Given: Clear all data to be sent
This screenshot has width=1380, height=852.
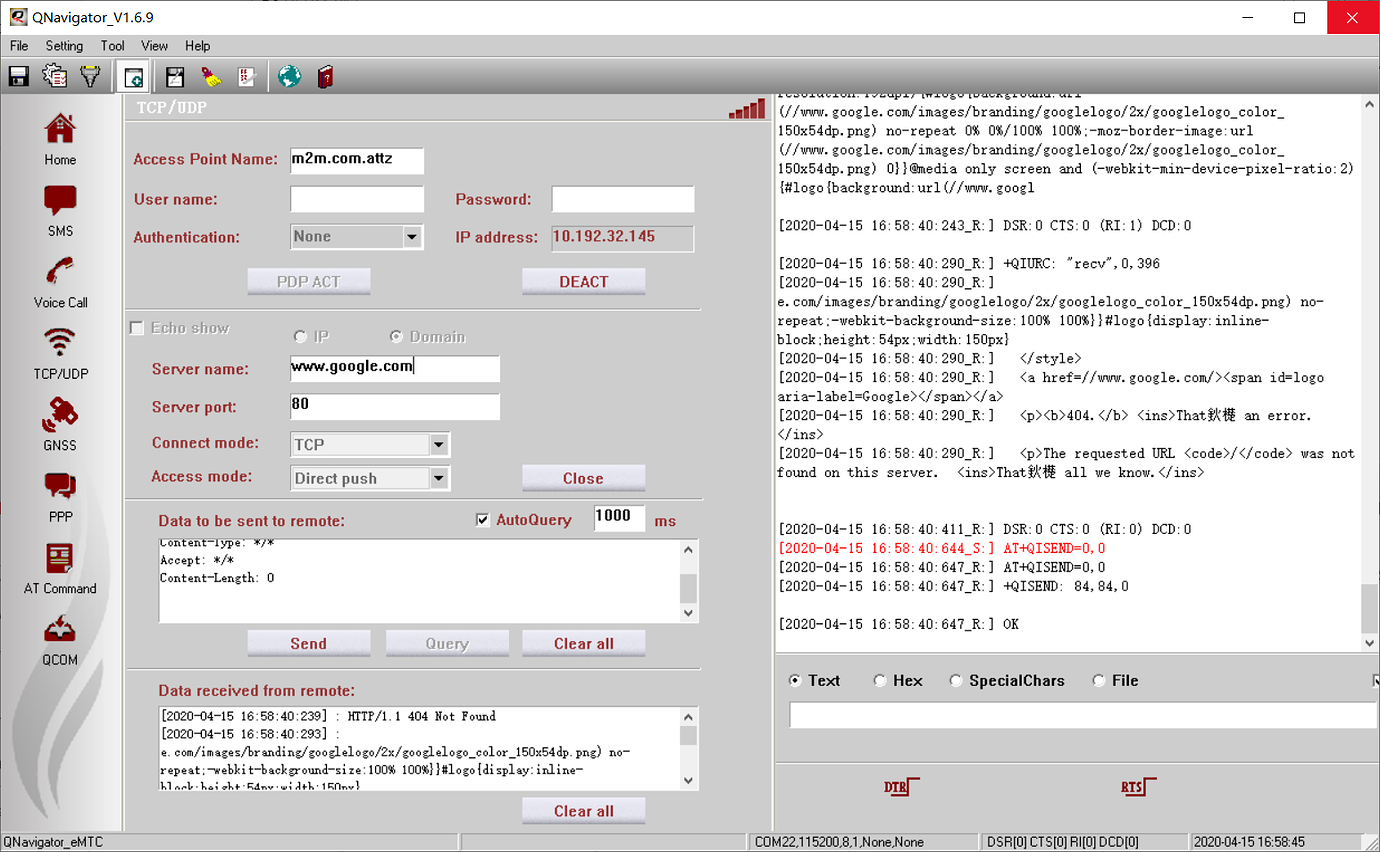Looking at the screenshot, I should 583,643.
